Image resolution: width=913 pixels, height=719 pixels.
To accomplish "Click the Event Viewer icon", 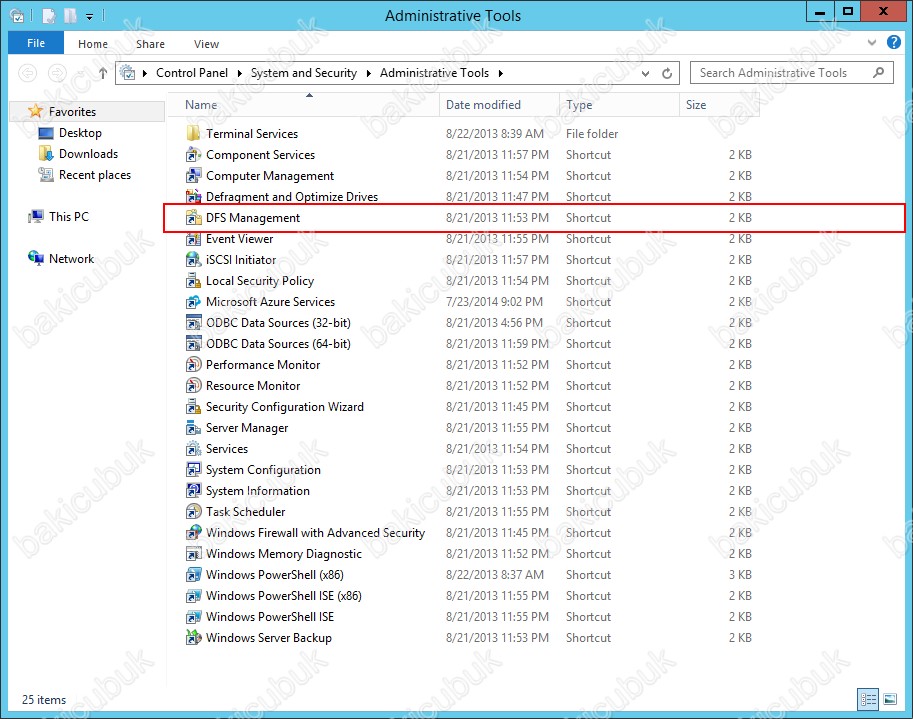I will 193,239.
